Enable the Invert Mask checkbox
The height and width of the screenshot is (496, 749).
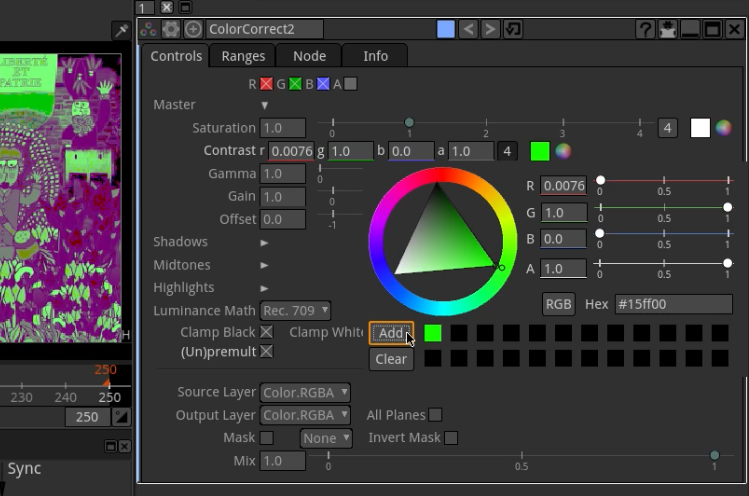(x=451, y=438)
